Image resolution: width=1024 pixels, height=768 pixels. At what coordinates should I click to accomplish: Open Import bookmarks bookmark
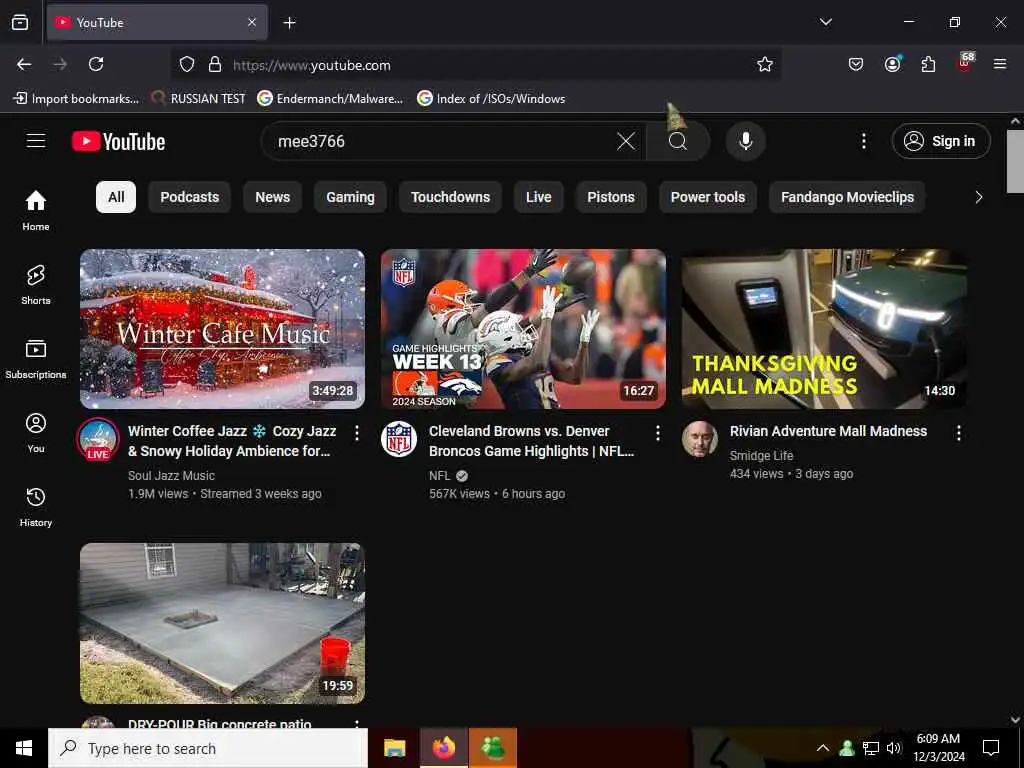[x=76, y=99]
